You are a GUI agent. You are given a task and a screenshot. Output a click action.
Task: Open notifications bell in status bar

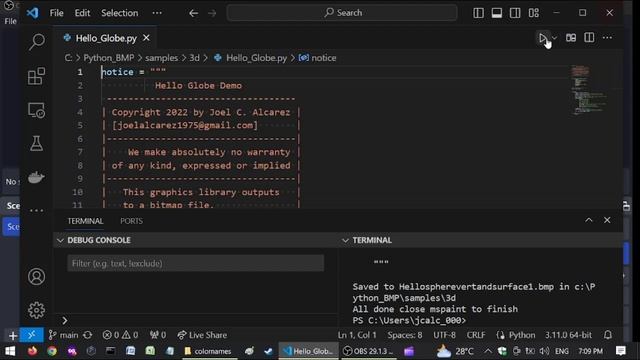608,335
